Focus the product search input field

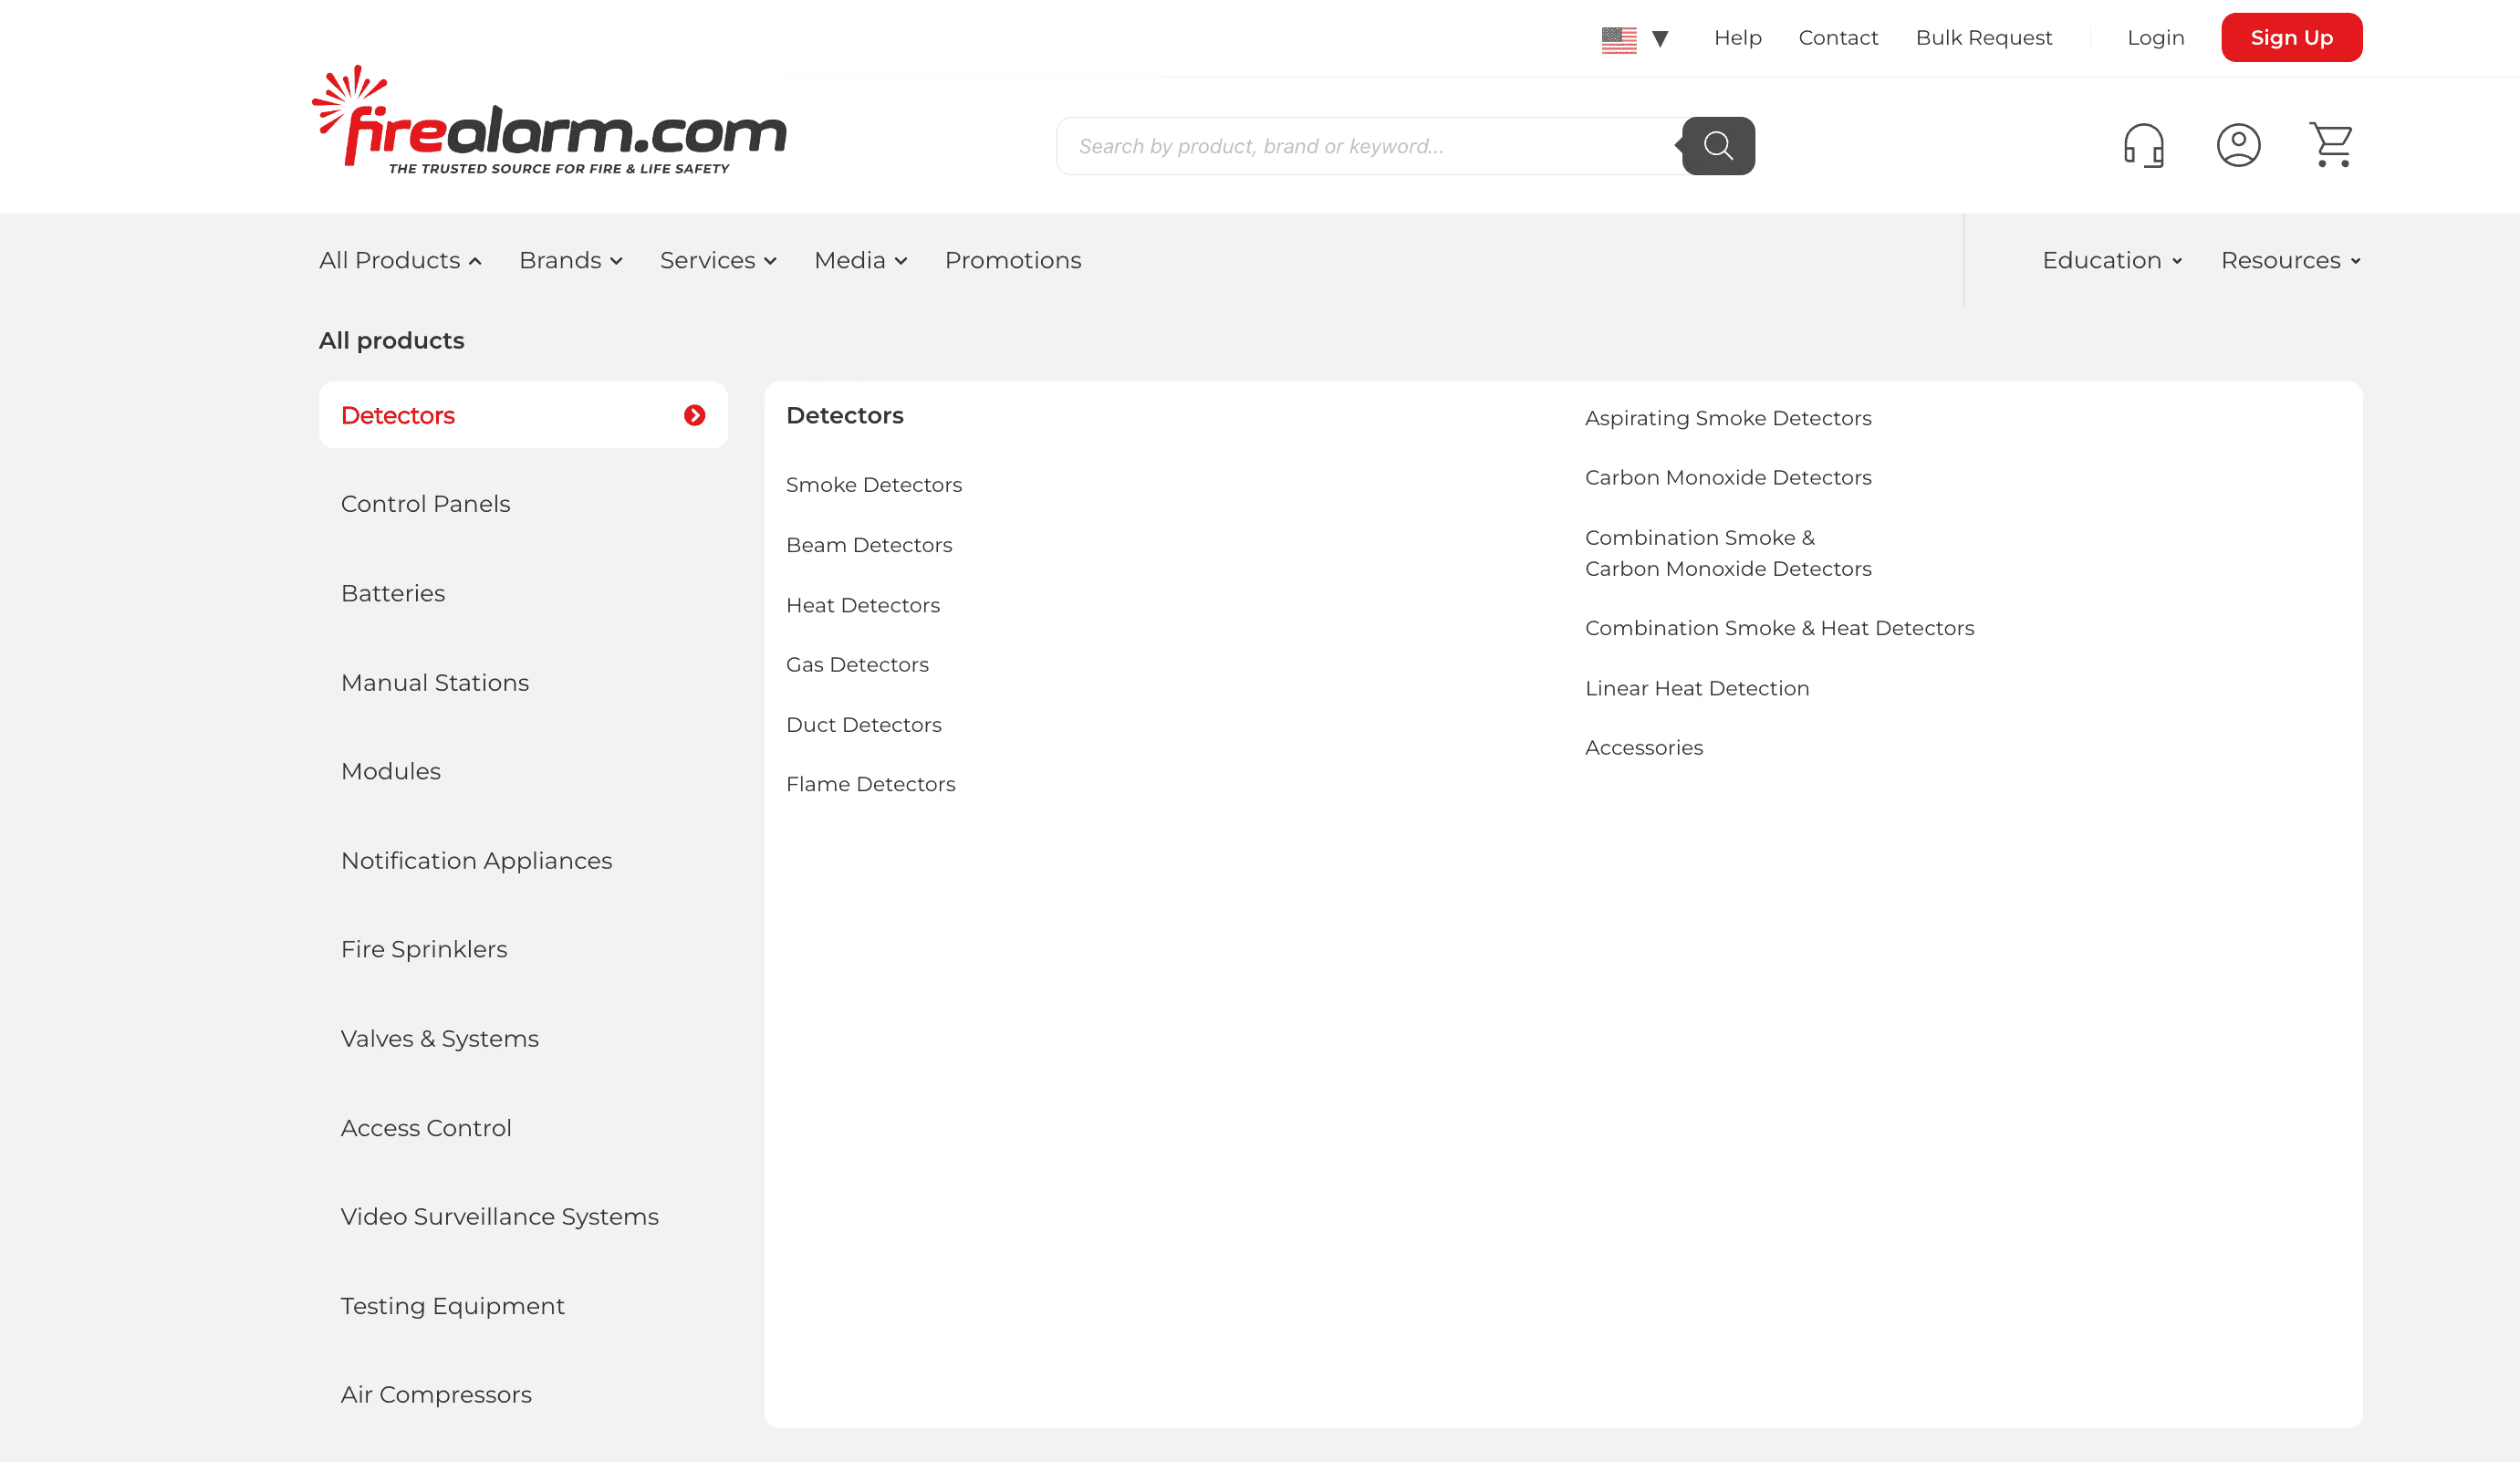1365,146
